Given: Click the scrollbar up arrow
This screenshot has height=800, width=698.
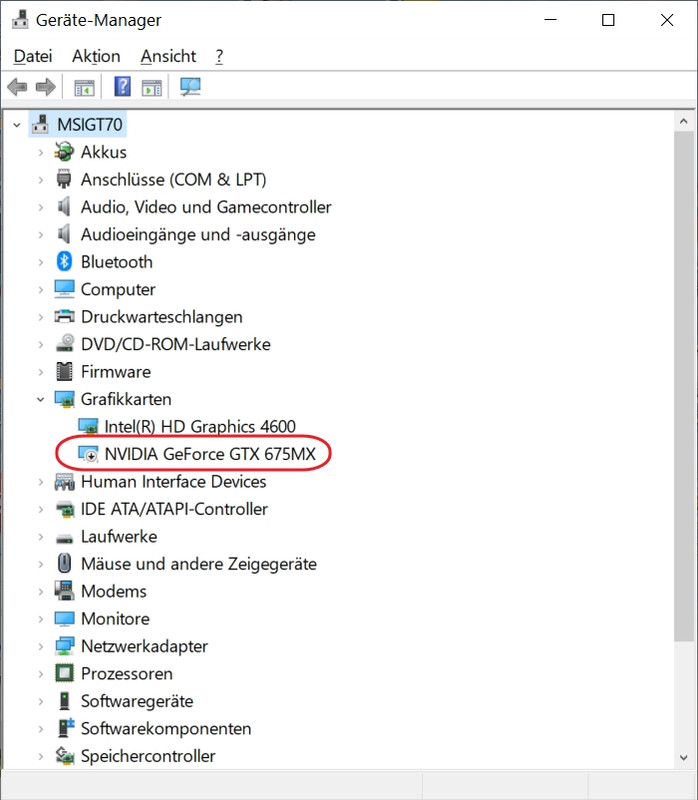Looking at the screenshot, I should 684,121.
